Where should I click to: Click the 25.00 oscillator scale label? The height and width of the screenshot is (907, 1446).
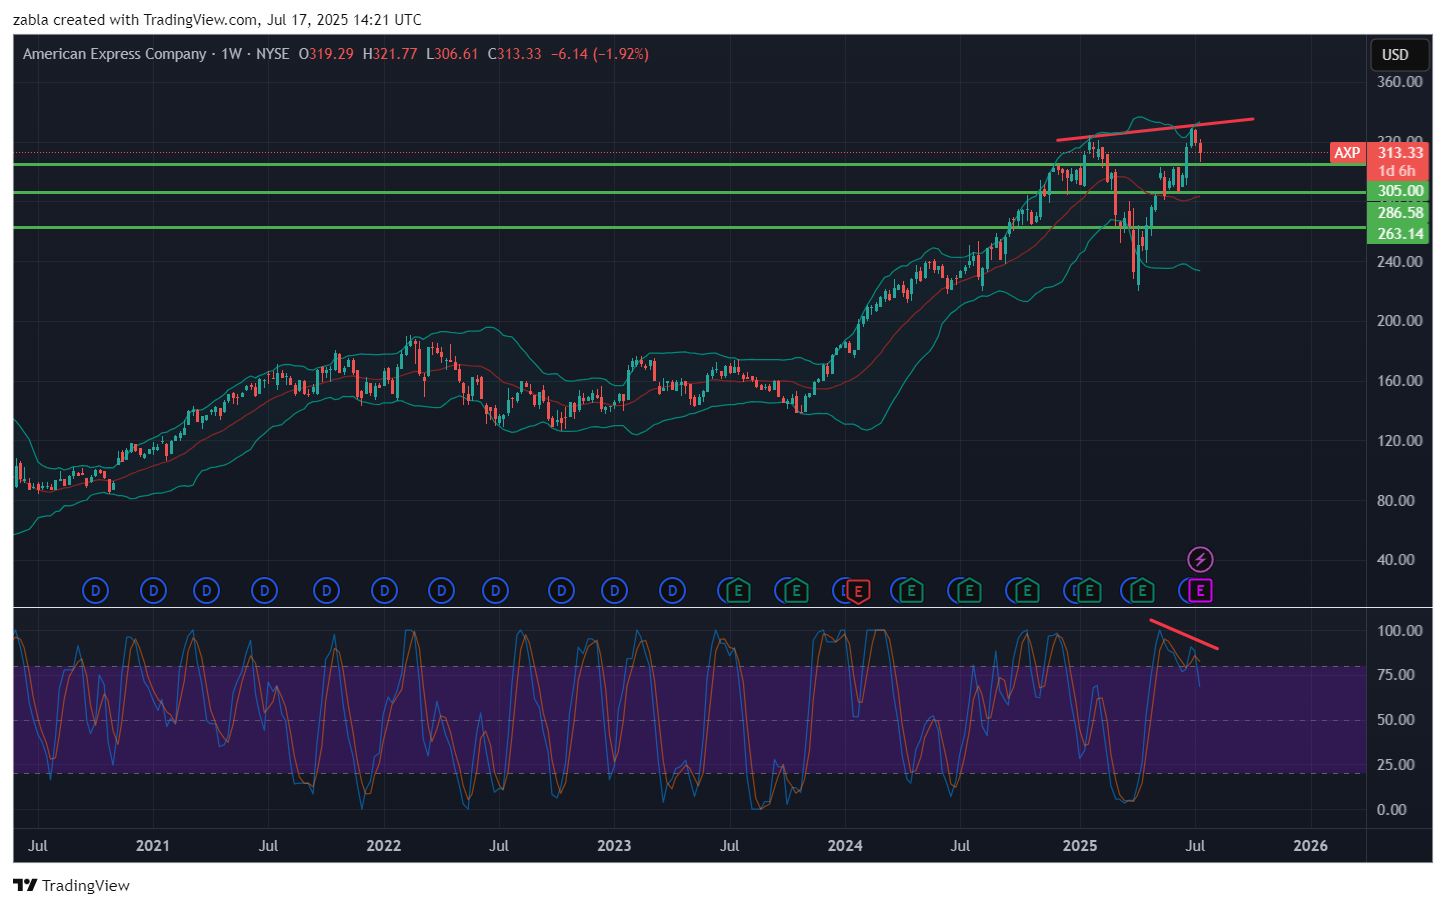(x=1396, y=765)
